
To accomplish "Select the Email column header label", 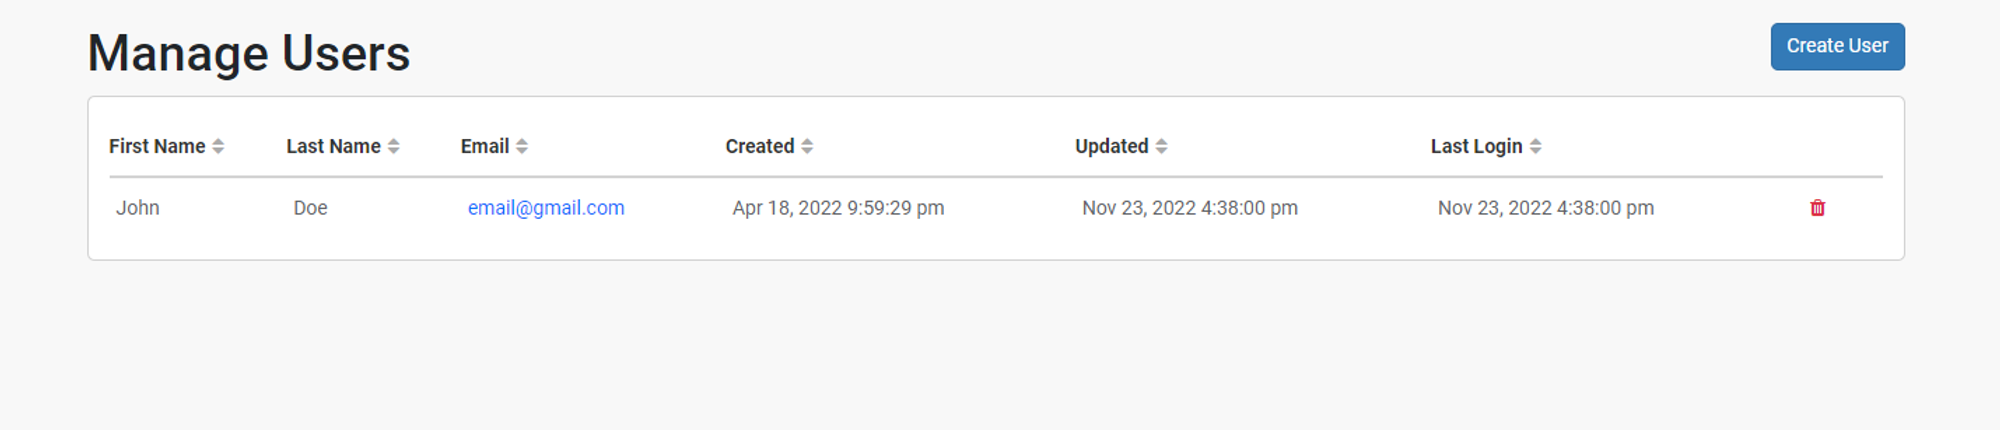I will (x=485, y=146).
